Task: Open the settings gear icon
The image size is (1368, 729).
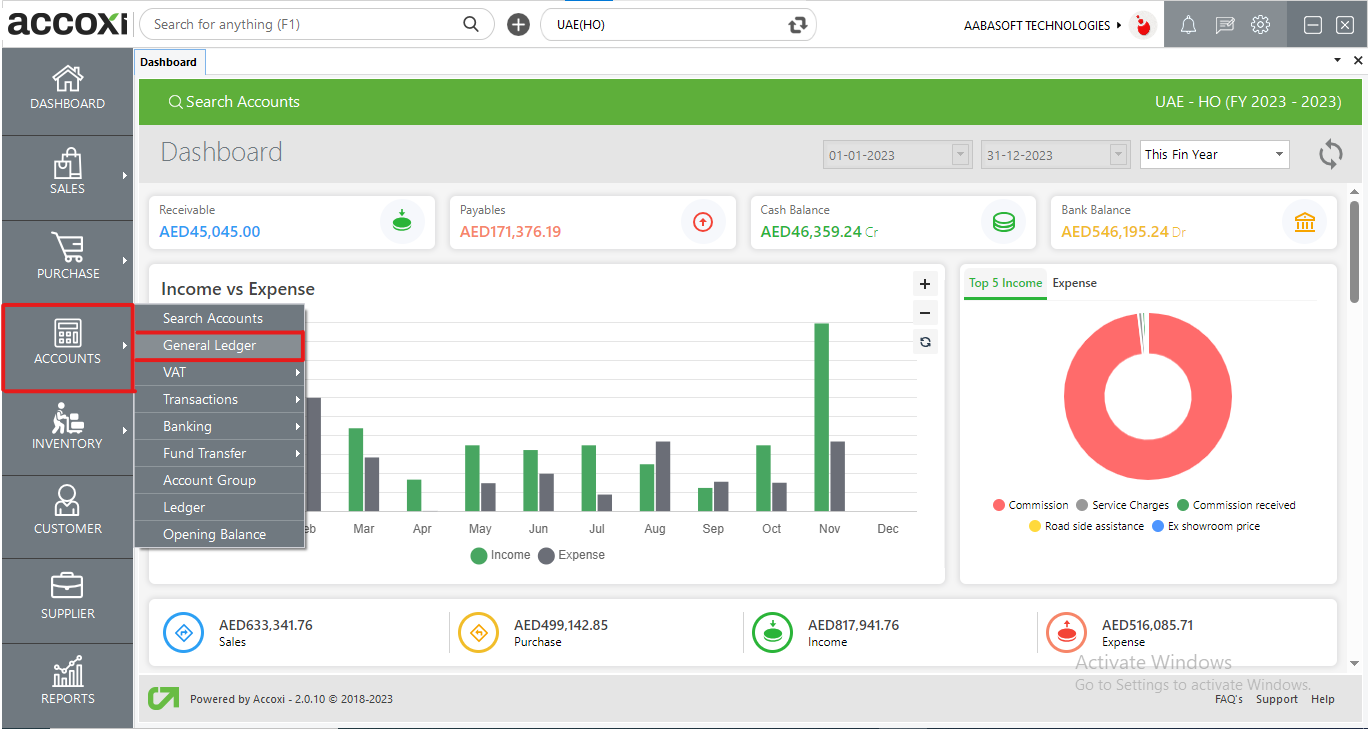Action: 1260,25
